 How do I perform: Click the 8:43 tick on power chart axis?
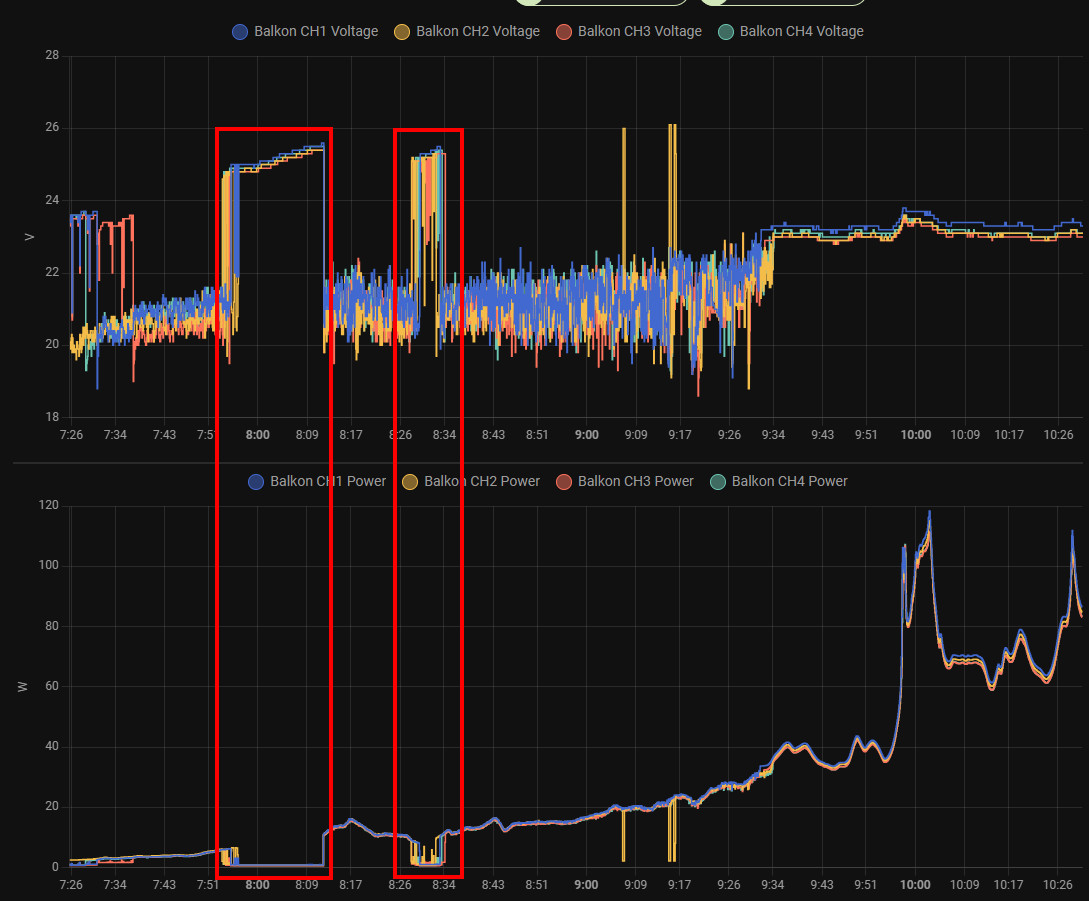coord(493,885)
